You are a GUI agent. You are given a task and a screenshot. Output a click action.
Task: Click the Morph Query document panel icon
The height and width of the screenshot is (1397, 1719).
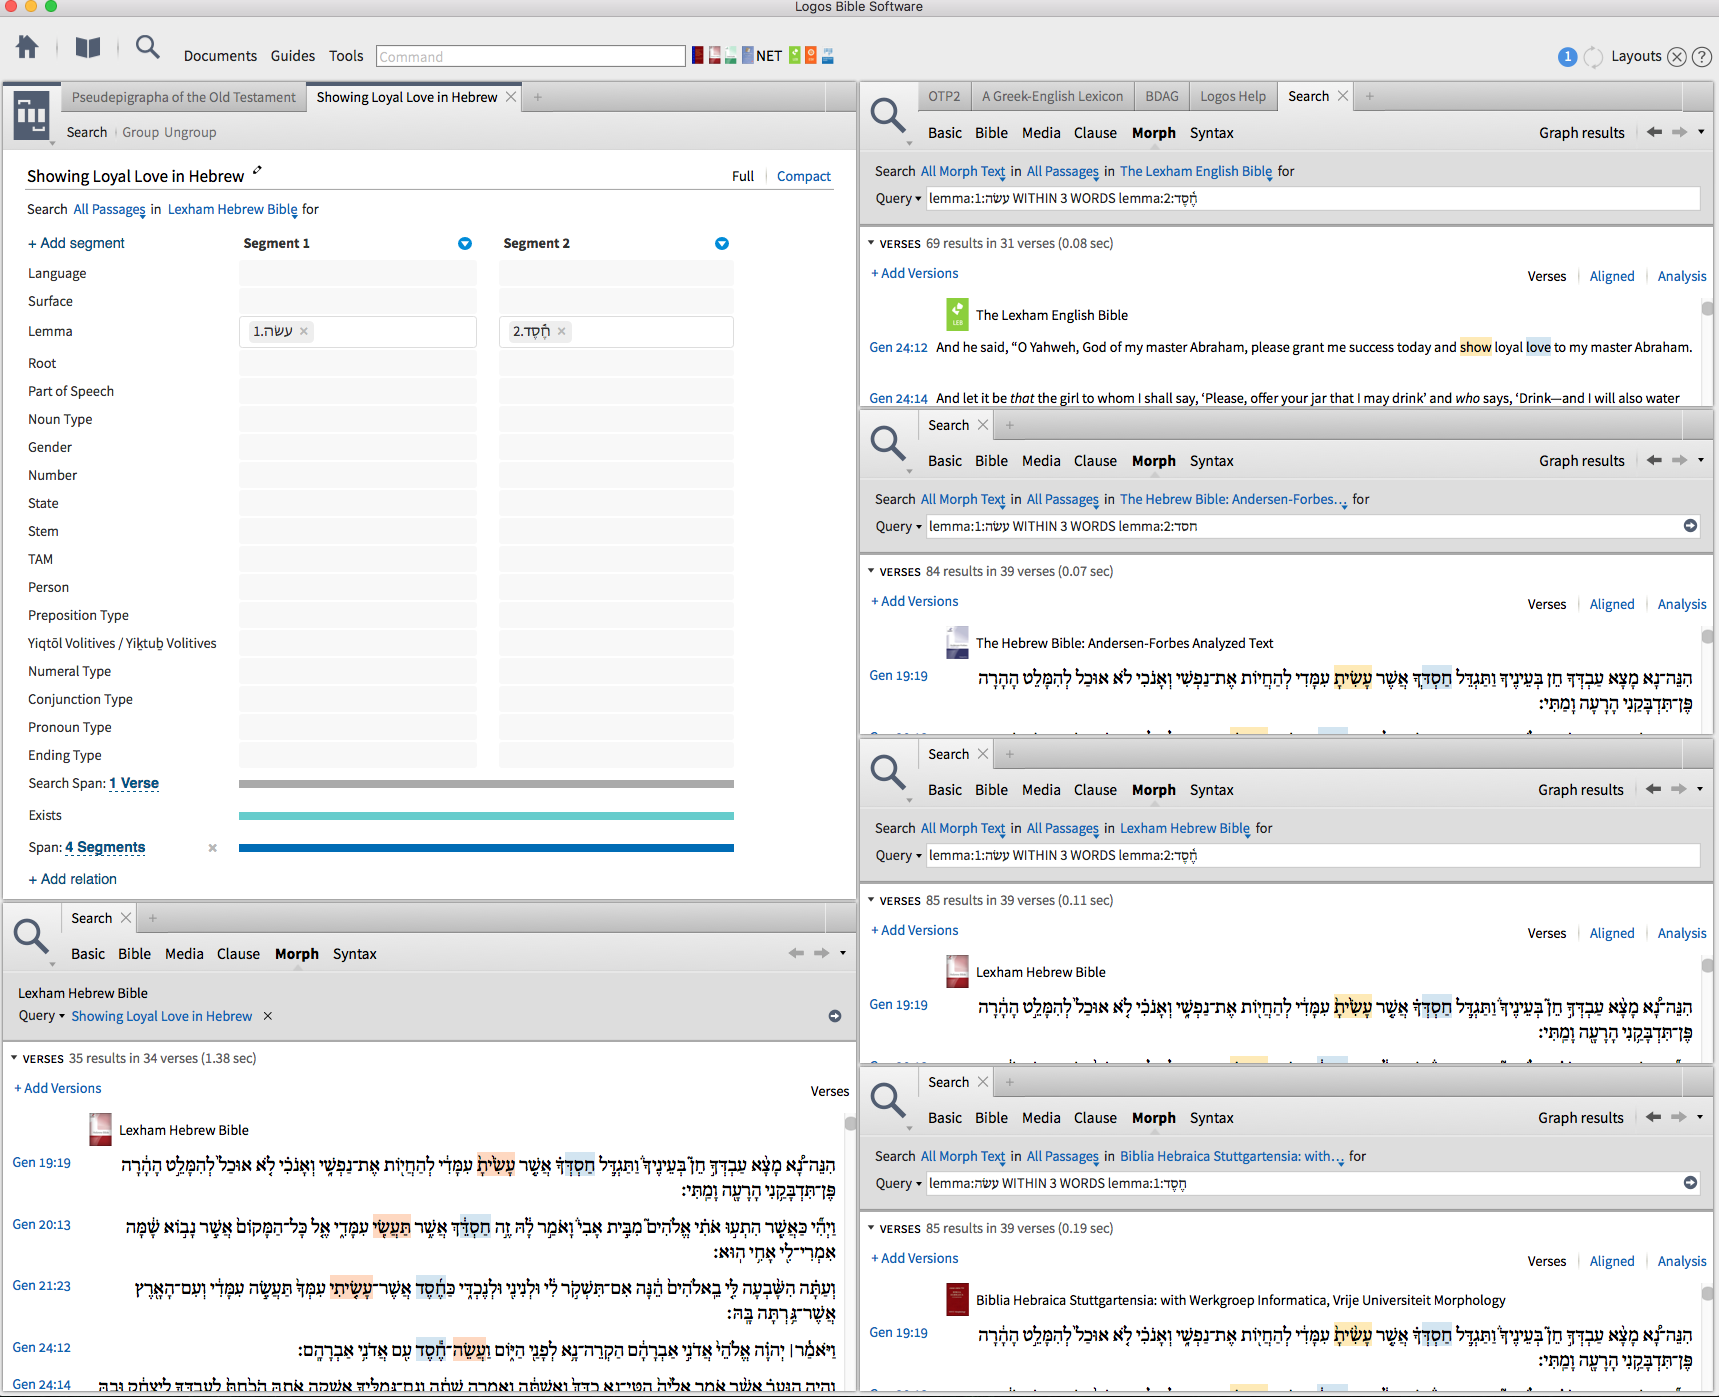point(31,115)
